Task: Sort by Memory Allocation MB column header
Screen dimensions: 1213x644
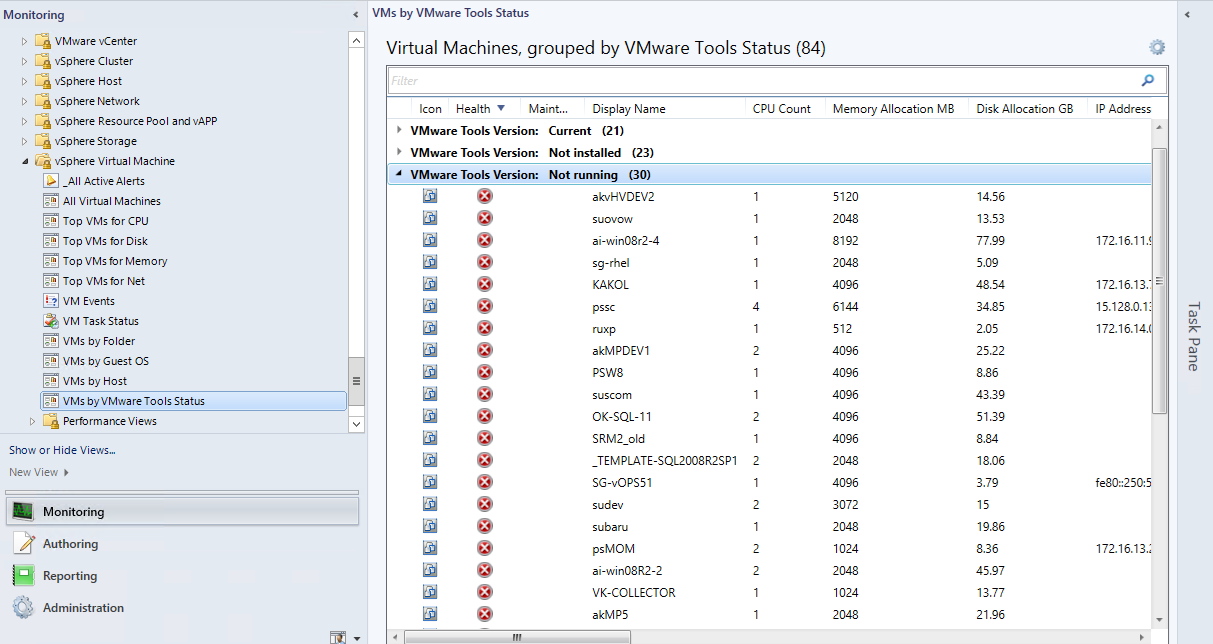Action: pyautogui.click(x=898, y=109)
